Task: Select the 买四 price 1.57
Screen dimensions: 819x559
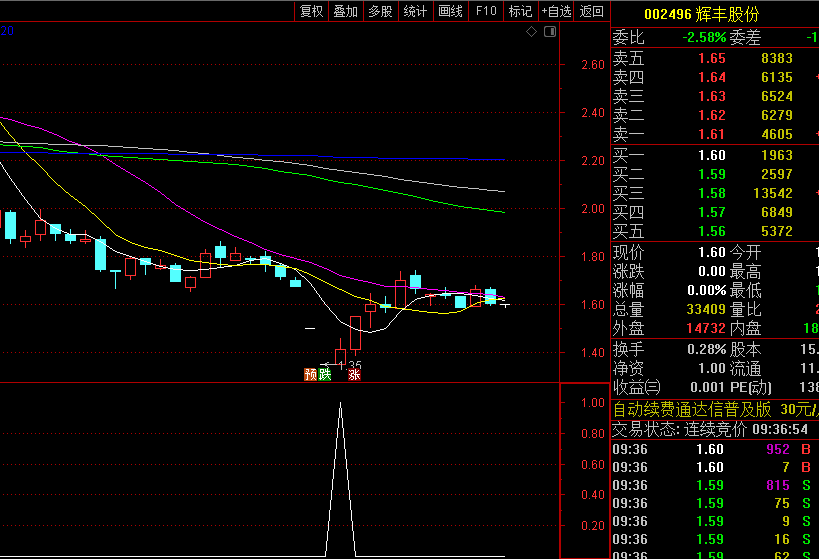Action: (x=712, y=212)
